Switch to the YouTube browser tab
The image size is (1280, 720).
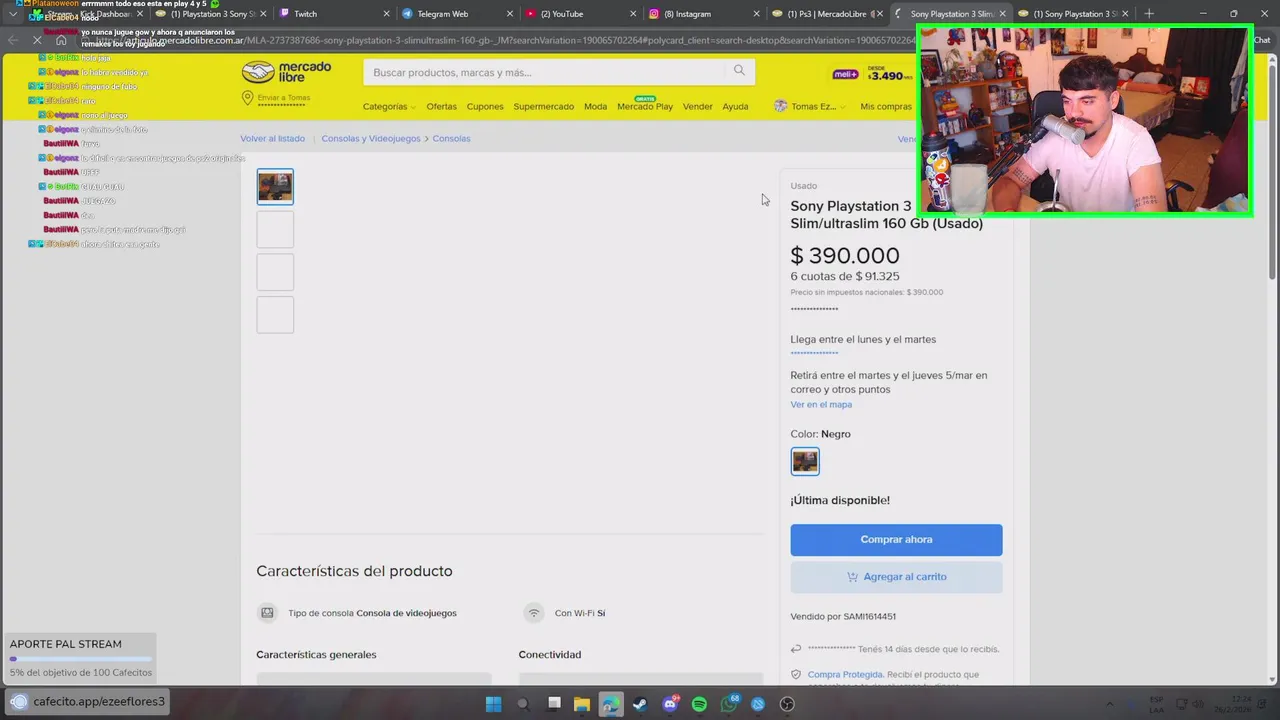pyautogui.click(x=578, y=14)
